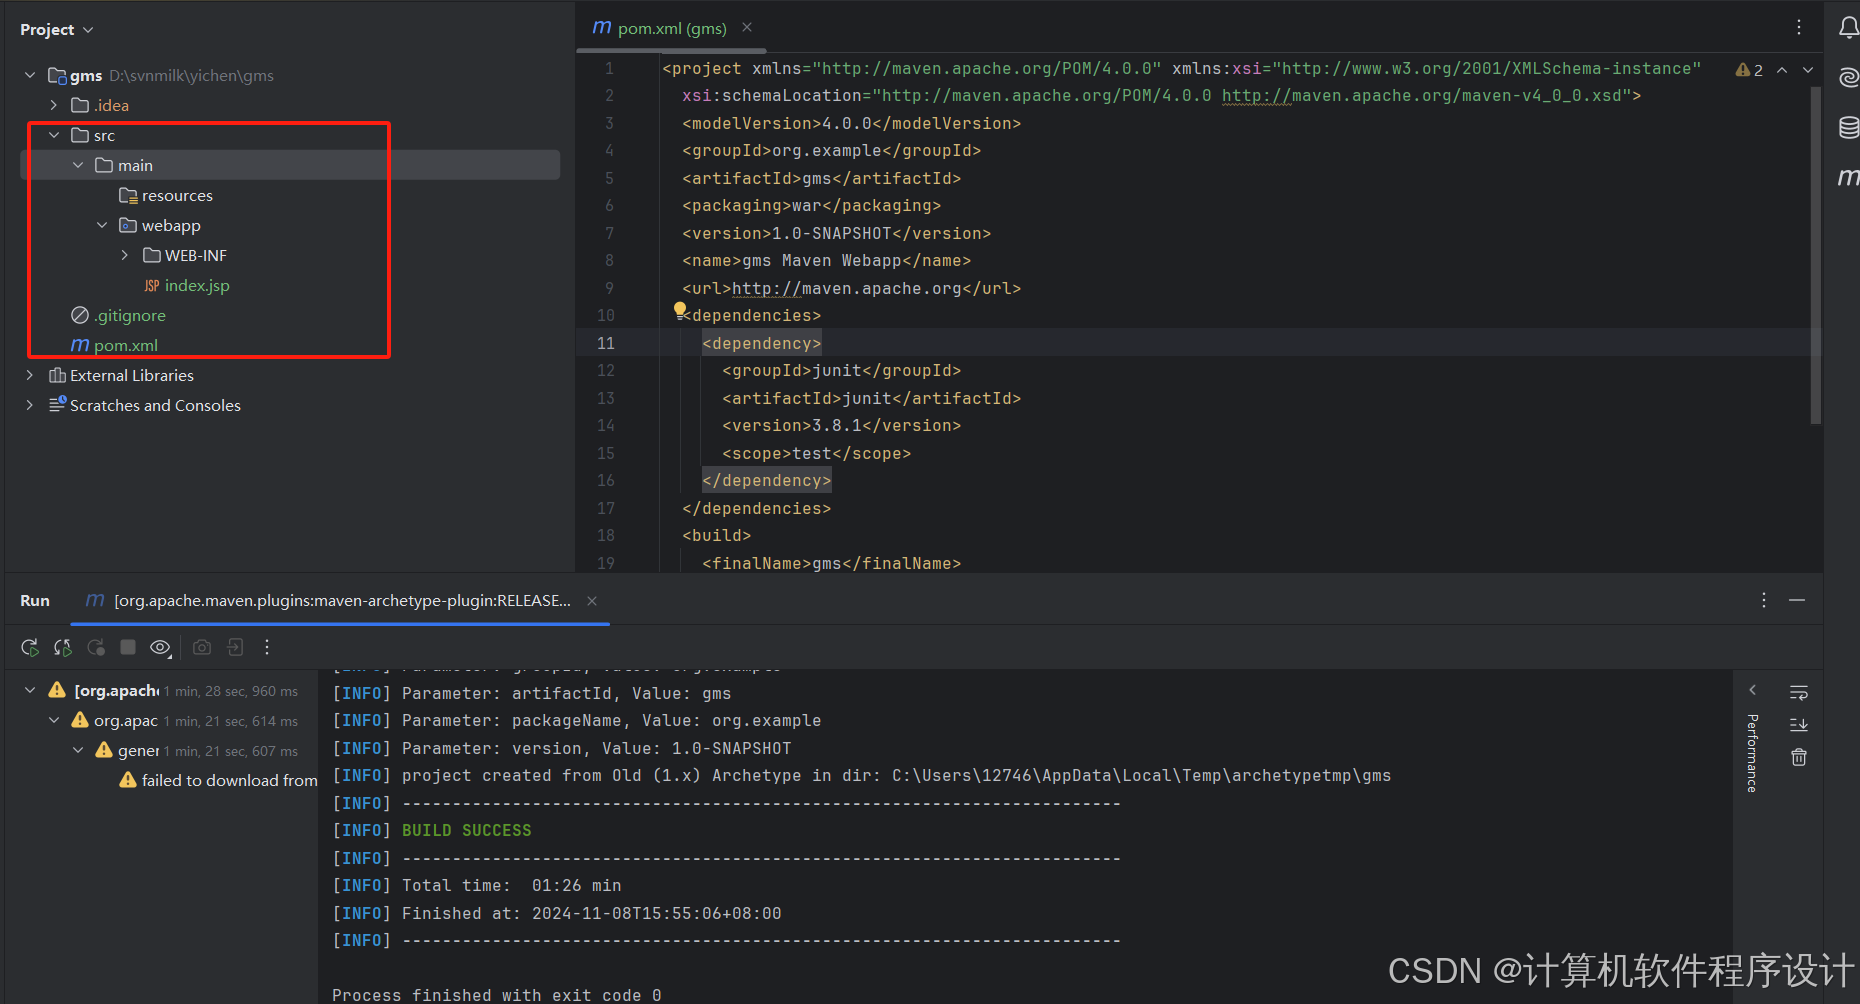Screen dimensions: 1860x1004
Task: Click Performance vertical tab label
Action: (x=1752, y=752)
